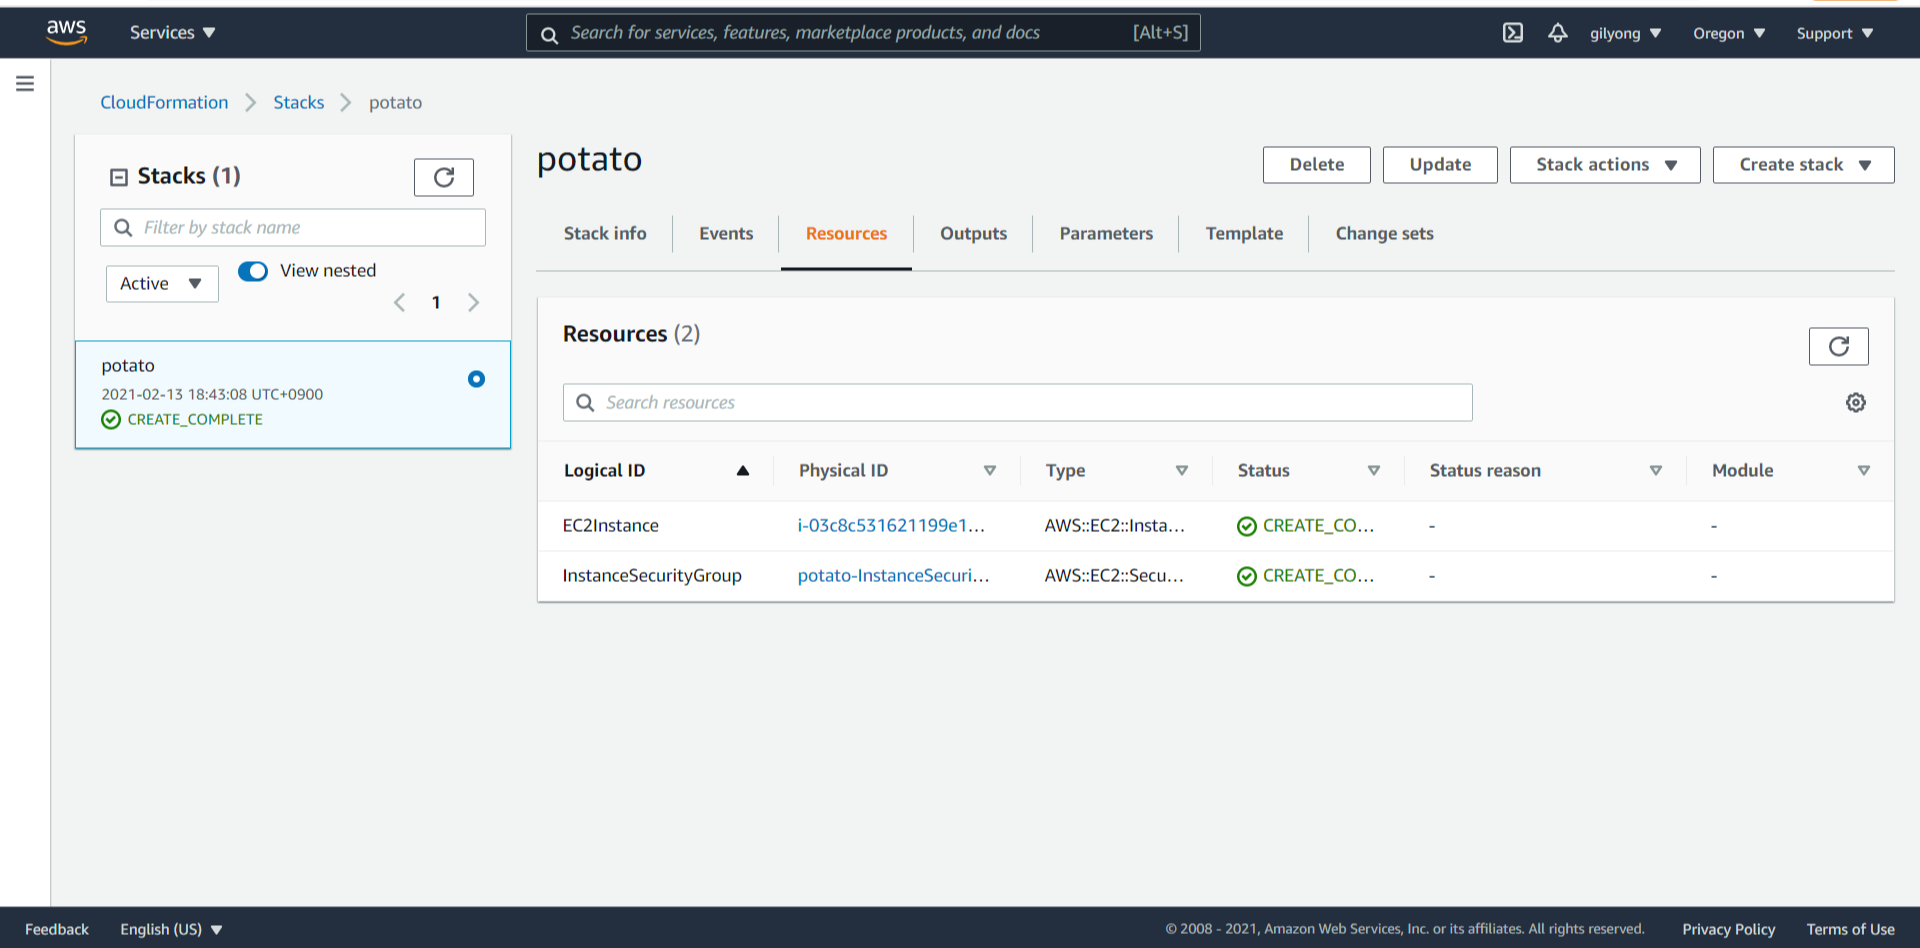Image resolution: width=1920 pixels, height=948 pixels.
Task: Collapse the Stacks panel icon
Action: tap(119, 177)
